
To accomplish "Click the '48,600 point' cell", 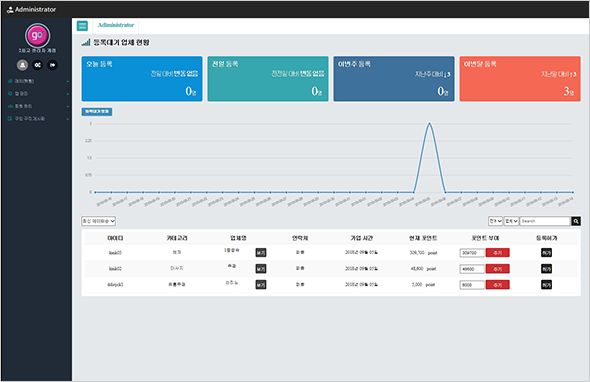I will click(423, 269).
